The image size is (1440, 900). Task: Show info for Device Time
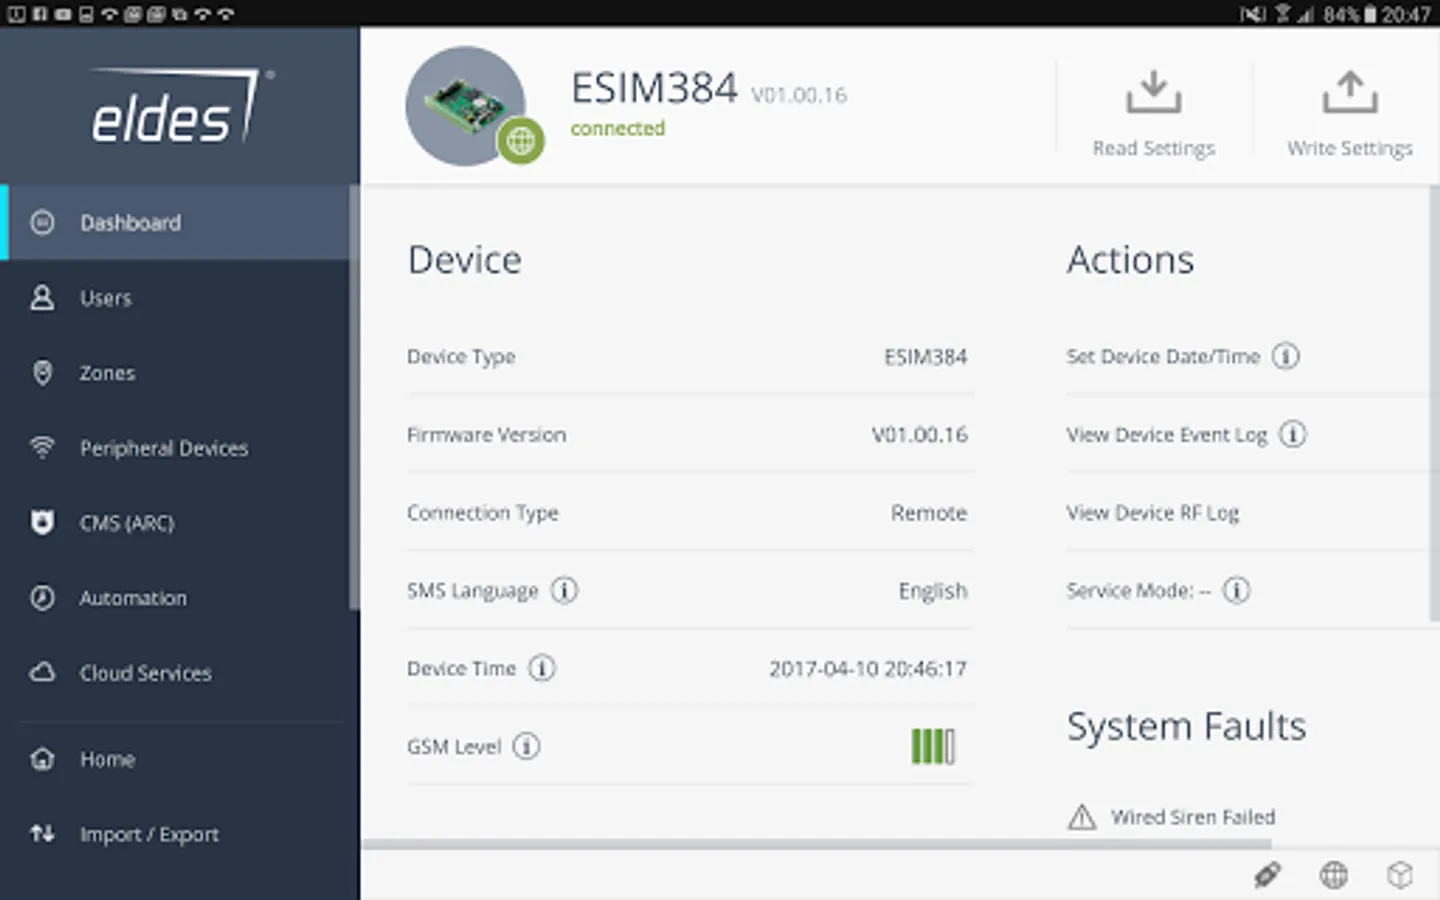tap(542, 668)
